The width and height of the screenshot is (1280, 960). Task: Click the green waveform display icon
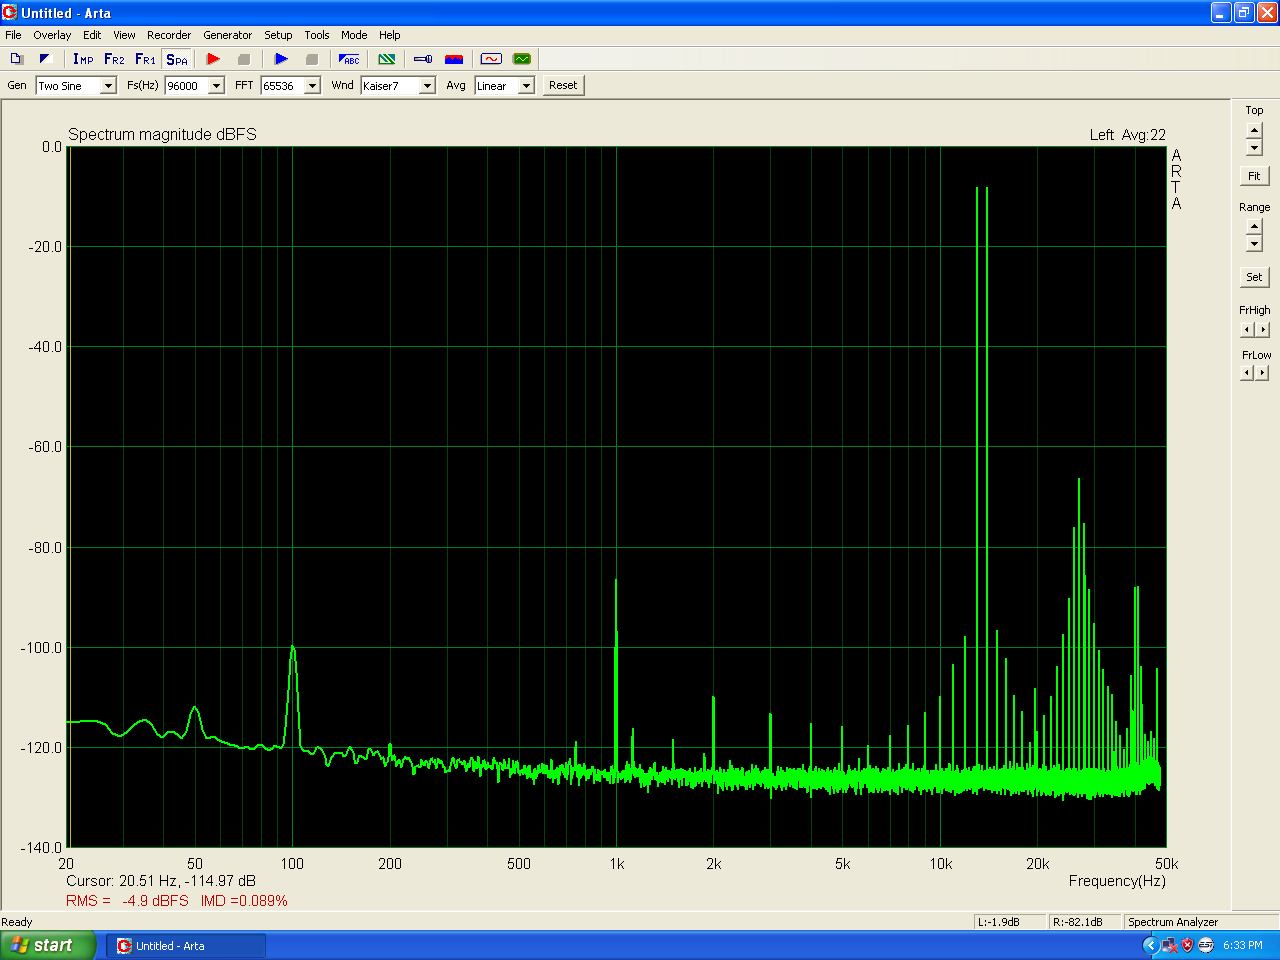[522, 59]
